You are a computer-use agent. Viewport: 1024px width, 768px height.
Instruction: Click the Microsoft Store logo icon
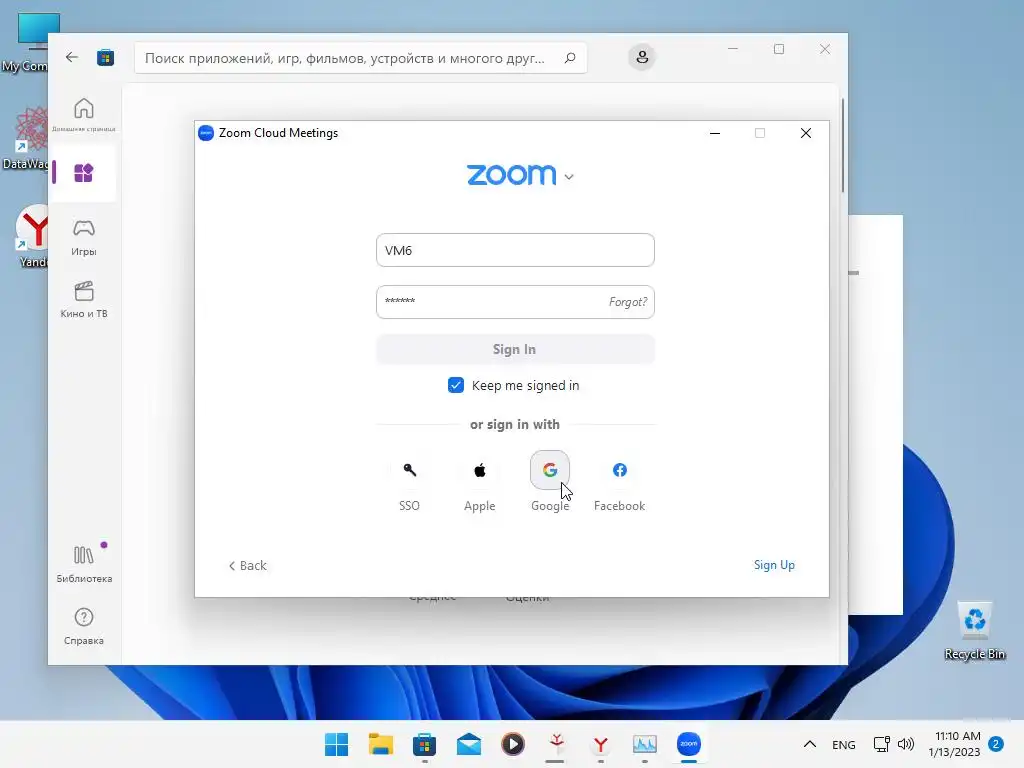click(105, 57)
